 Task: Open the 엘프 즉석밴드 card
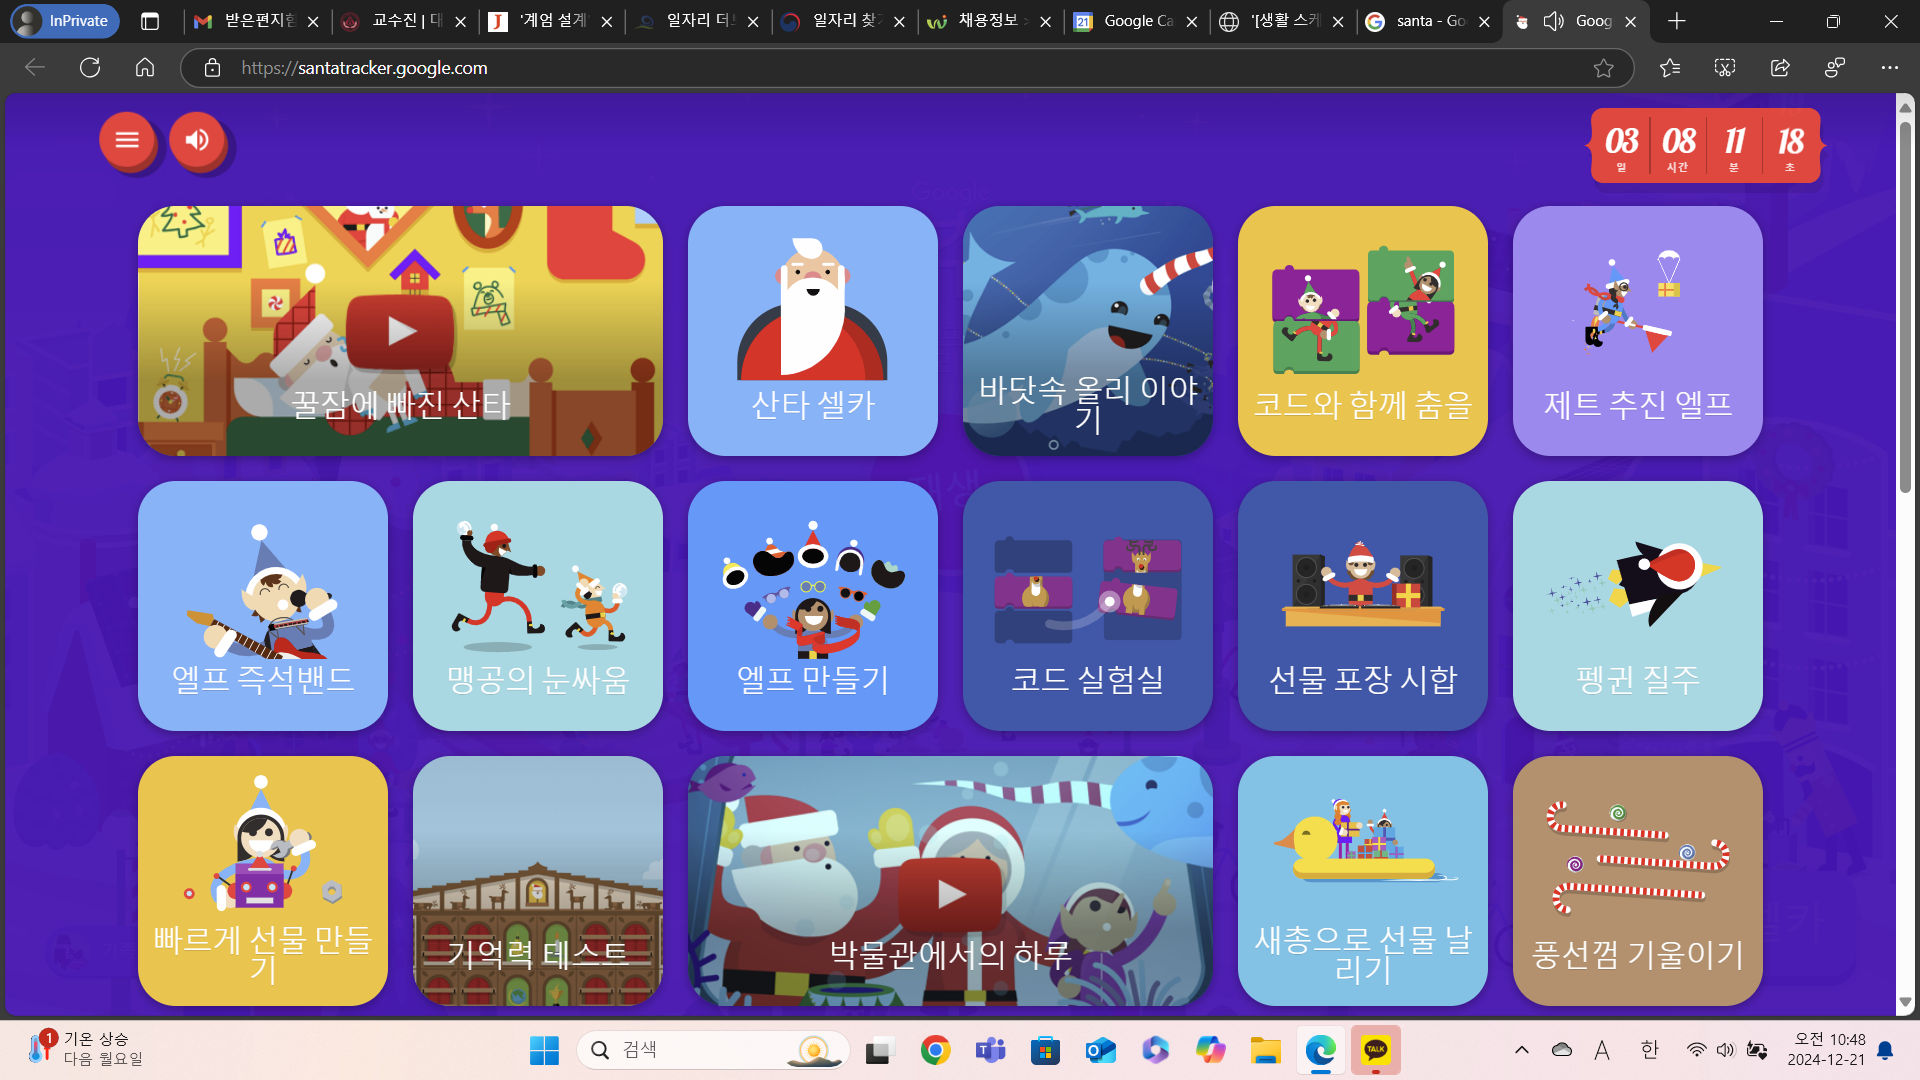tap(262, 606)
